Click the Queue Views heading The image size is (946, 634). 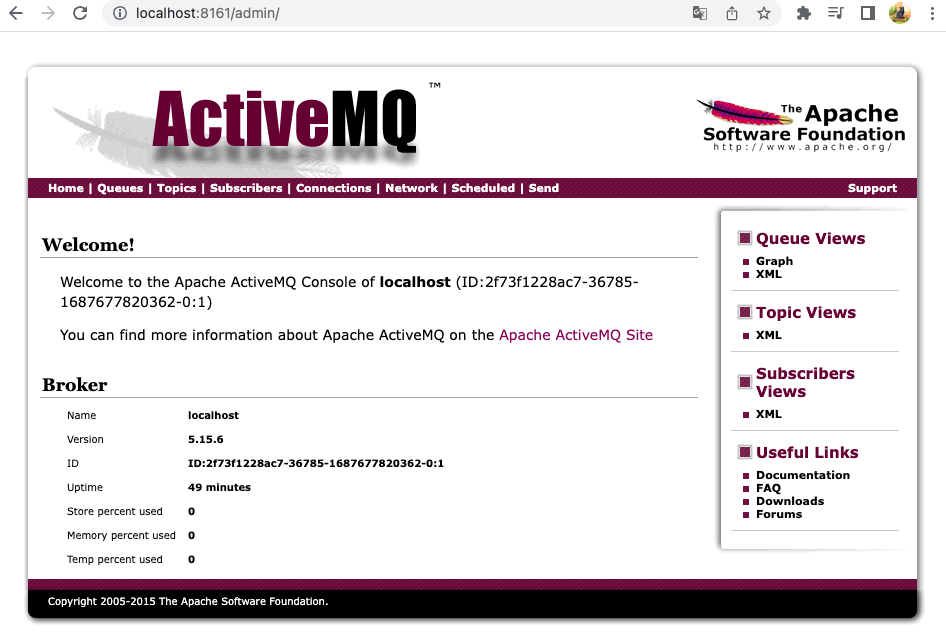[810, 239]
